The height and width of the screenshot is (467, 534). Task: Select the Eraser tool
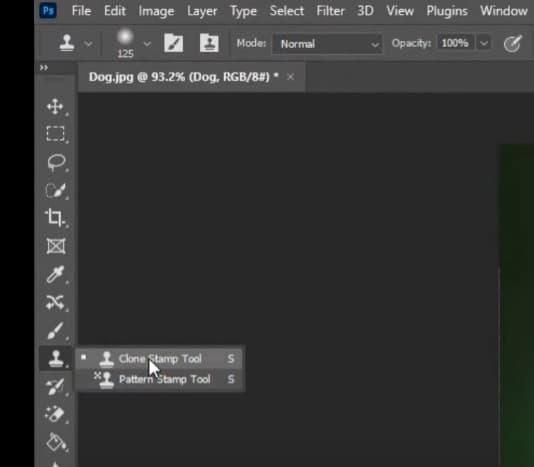pos(55,414)
